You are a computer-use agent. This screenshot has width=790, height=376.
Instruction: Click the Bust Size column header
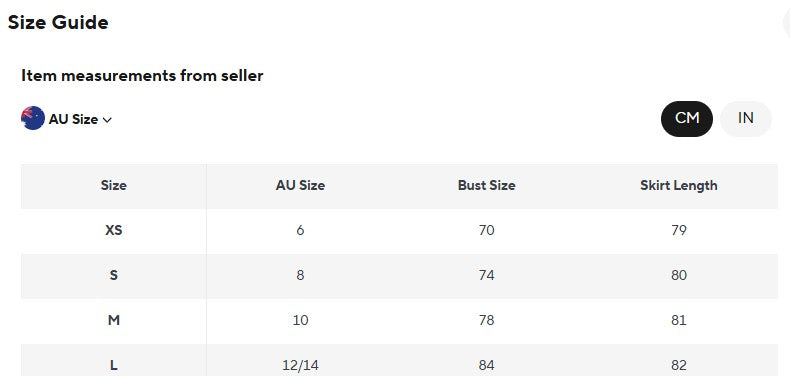click(486, 185)
